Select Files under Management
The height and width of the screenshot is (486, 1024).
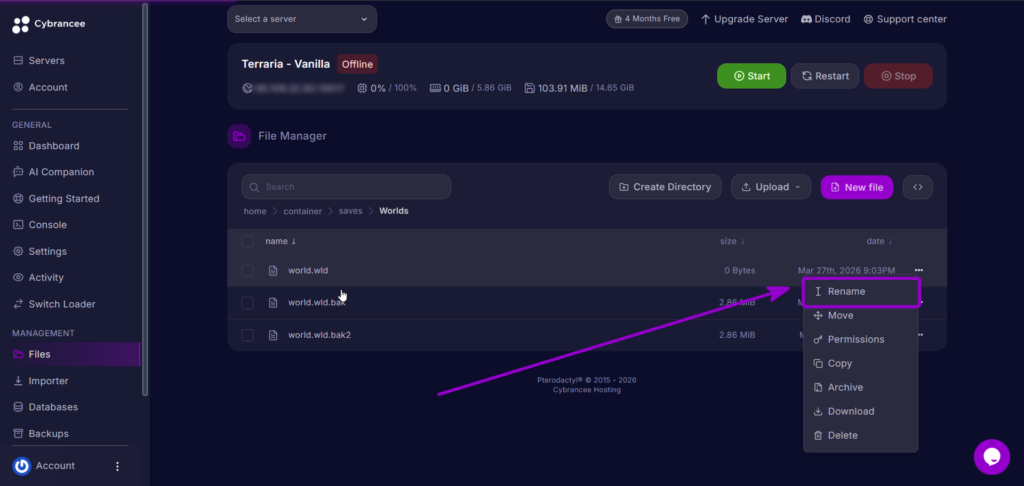tap(70, 354)
